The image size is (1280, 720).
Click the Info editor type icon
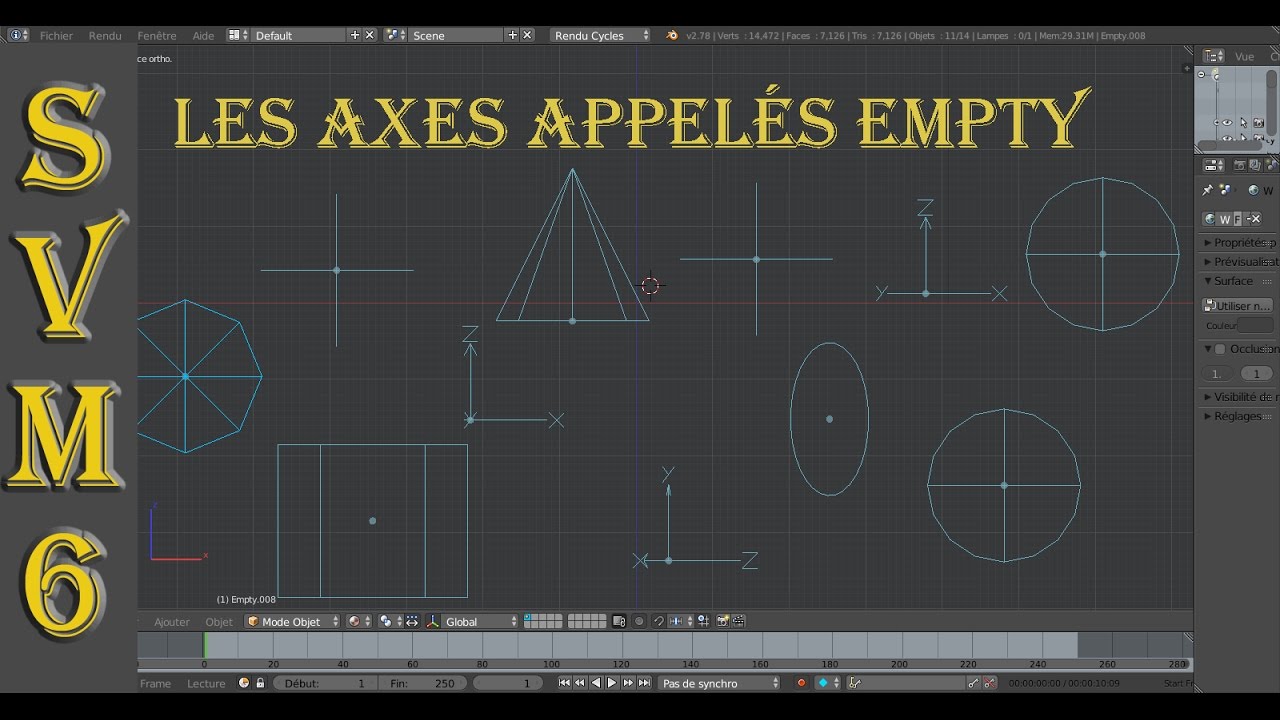coord(19,35)
